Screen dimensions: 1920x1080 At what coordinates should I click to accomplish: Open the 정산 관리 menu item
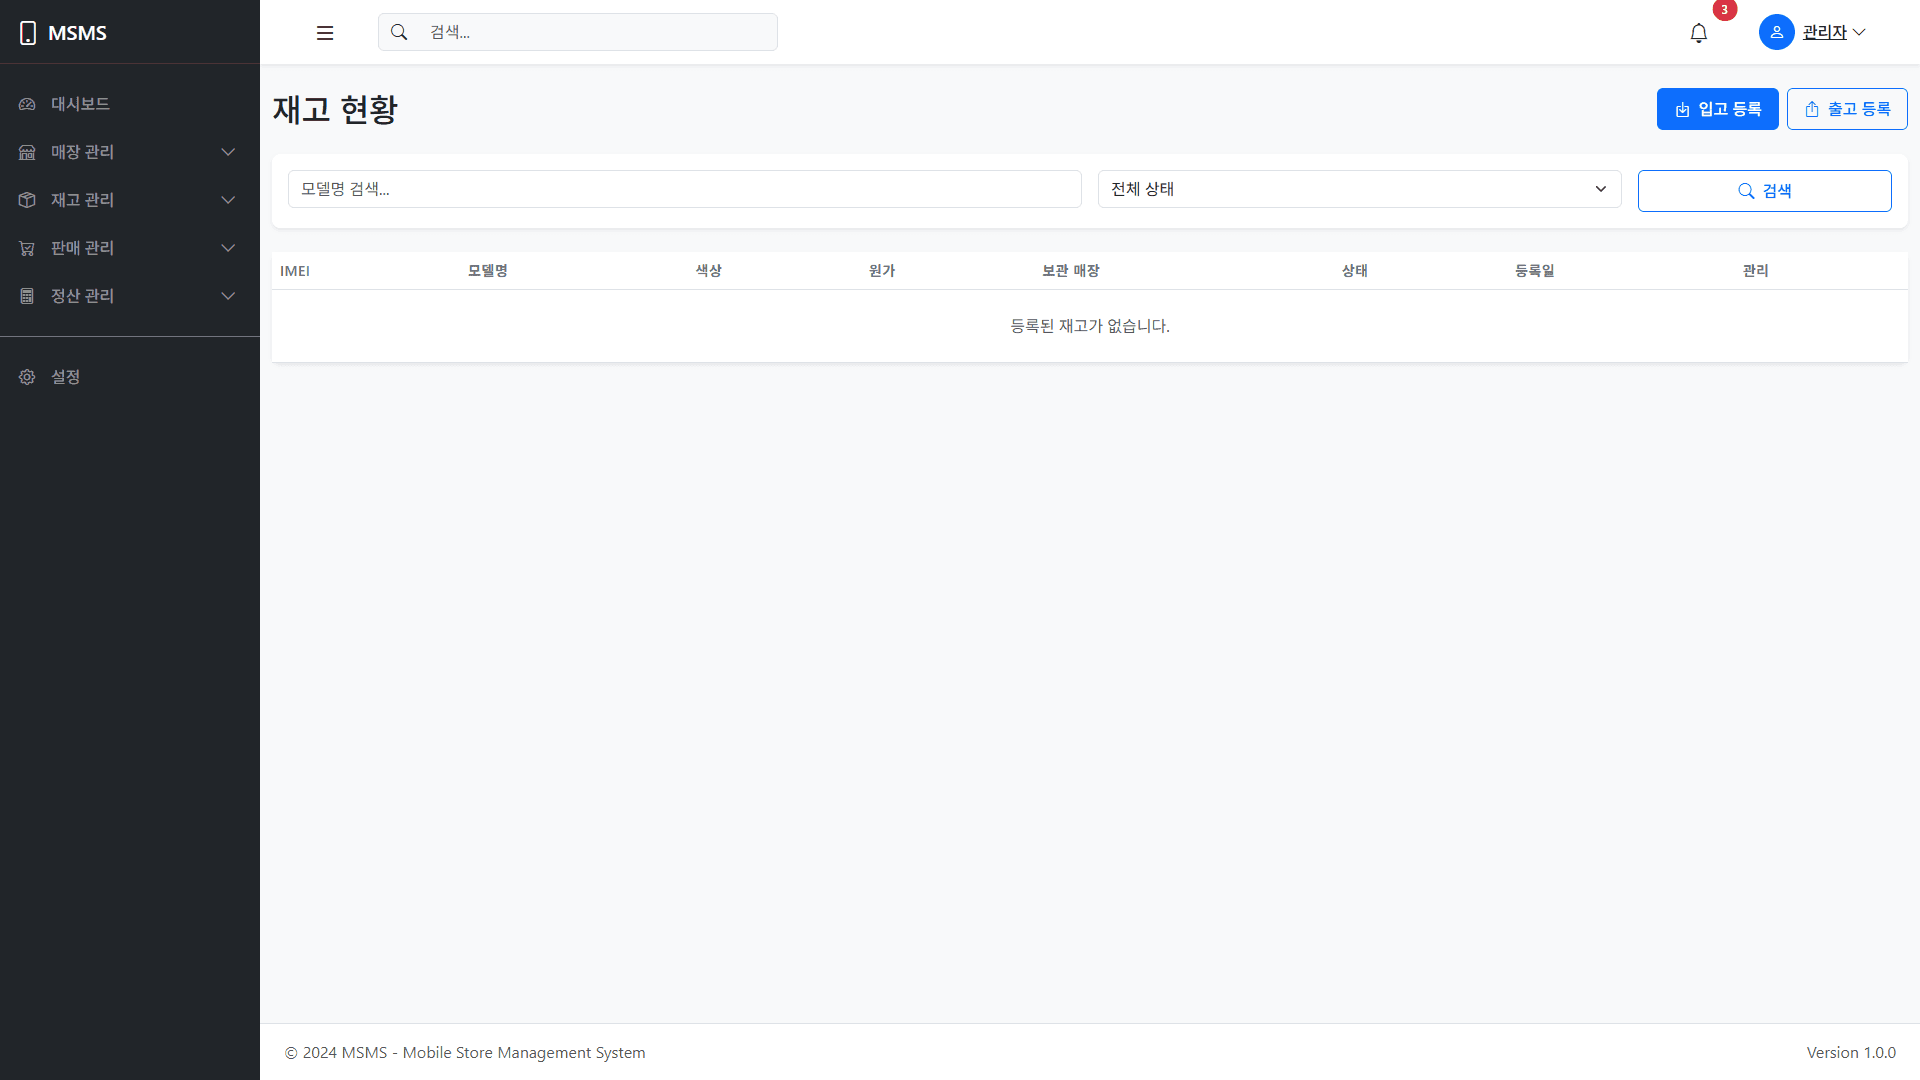tap(82, 296)
